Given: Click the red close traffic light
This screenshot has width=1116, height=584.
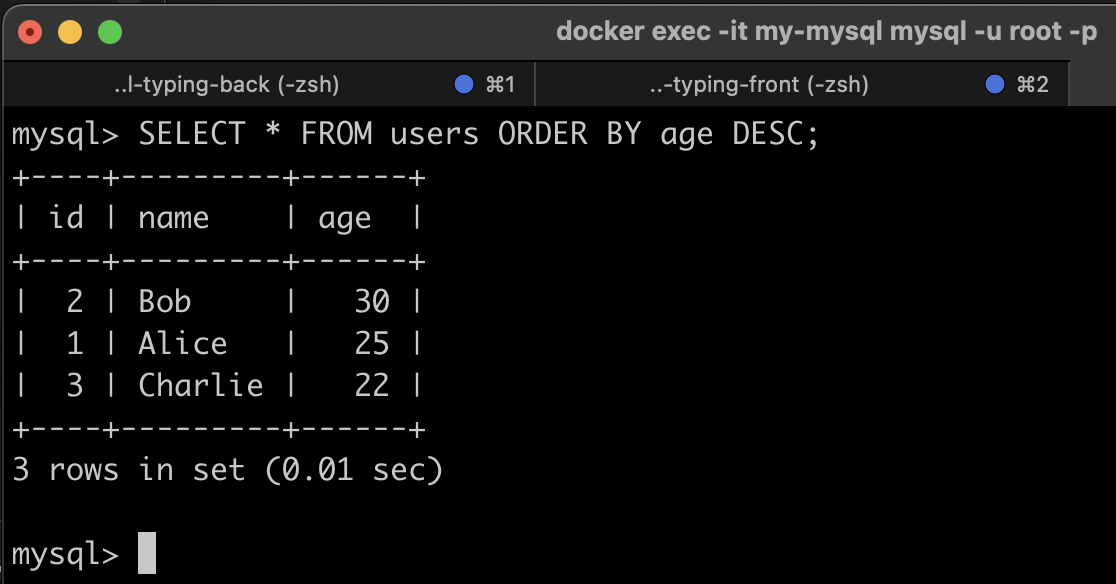Looking at the screenshot, I should 28,31.
